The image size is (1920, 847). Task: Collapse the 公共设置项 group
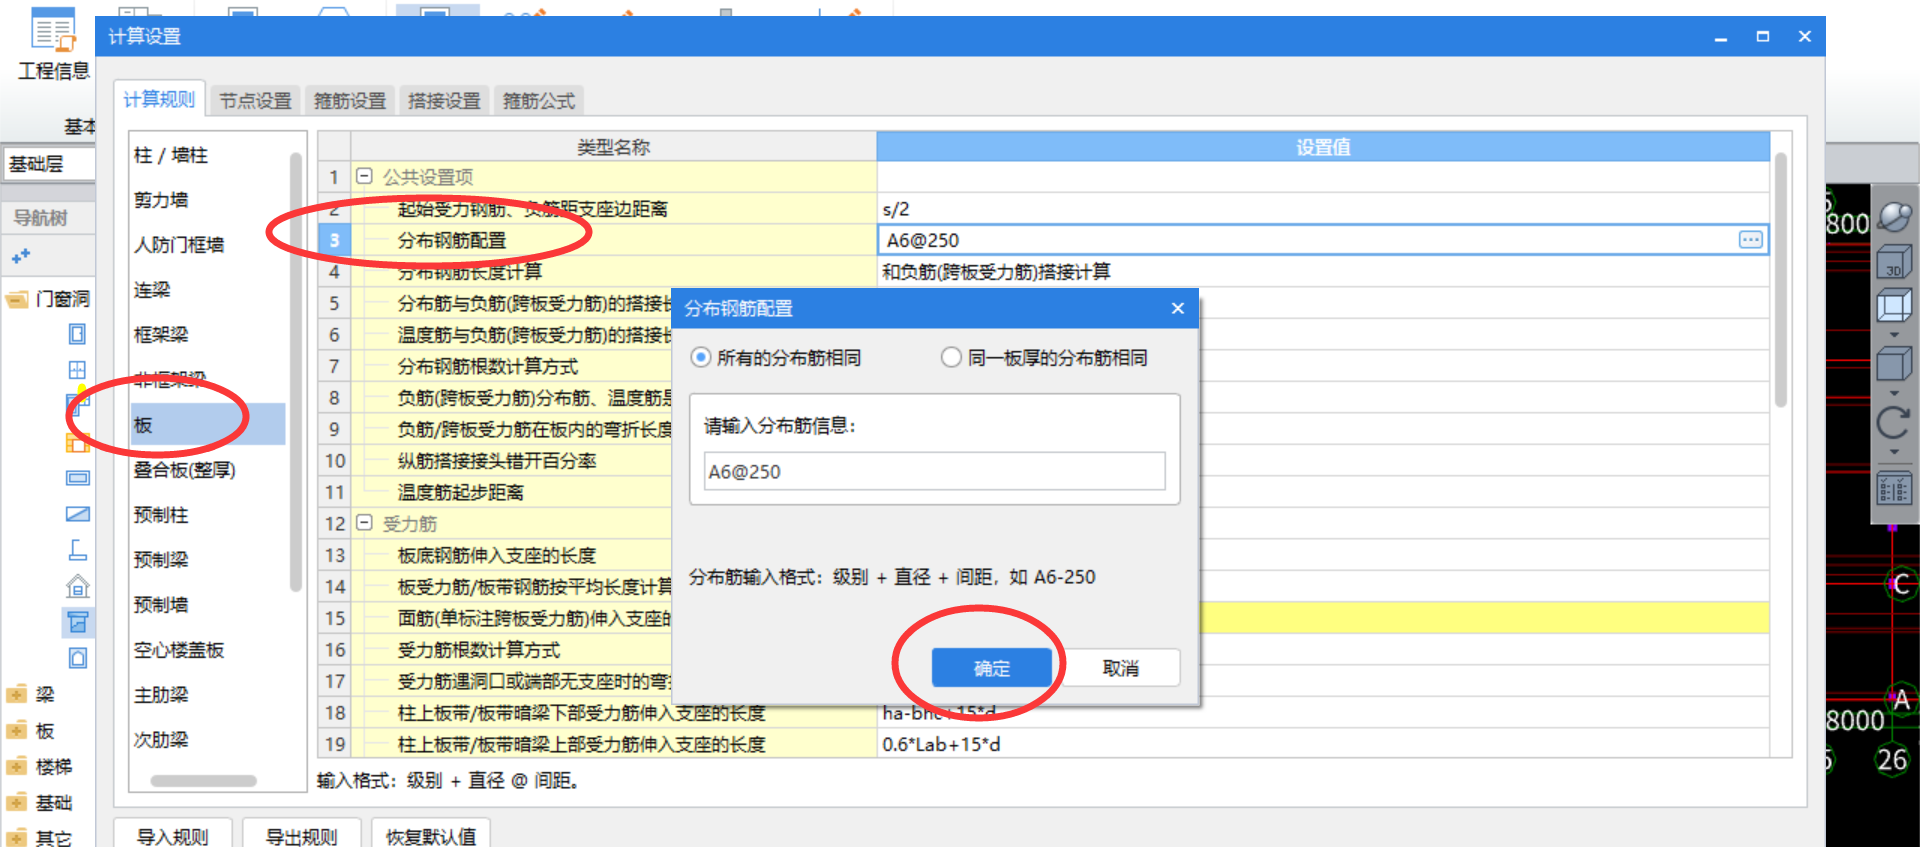pyautogui.click(x=365, y=177)
